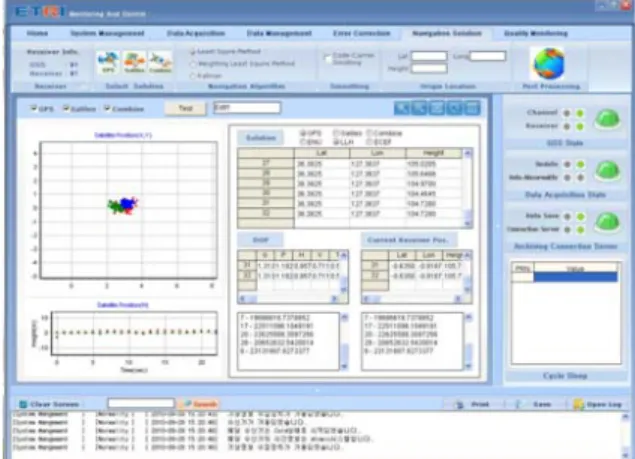Screen dimensions: 635x459
Task: Click DOP table horizontal scroll left arrow
Action: click(243, 299)
